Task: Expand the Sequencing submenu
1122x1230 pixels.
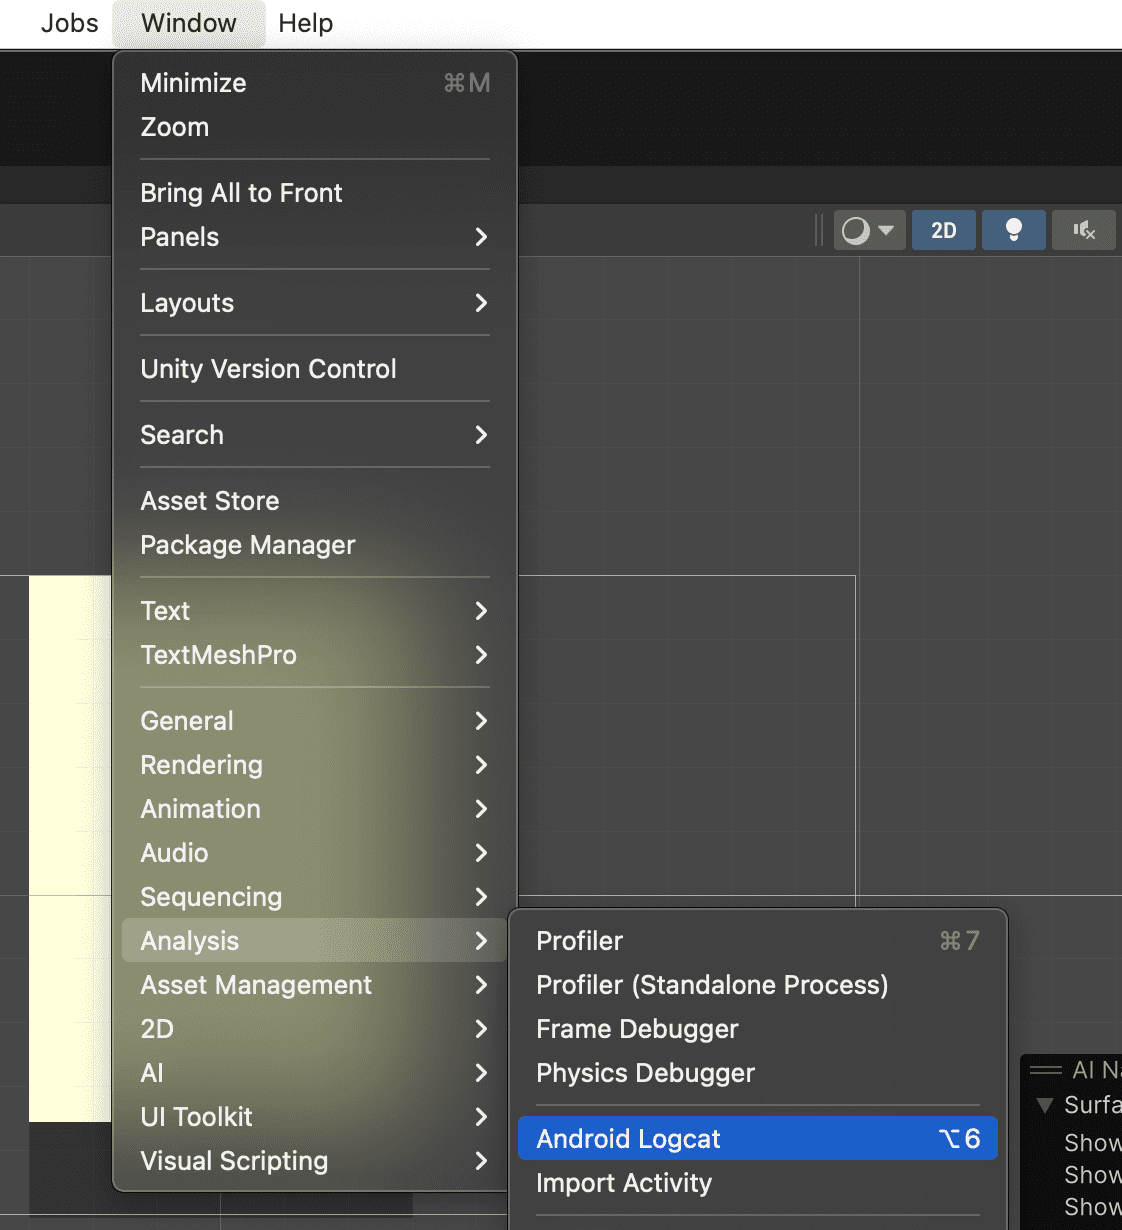Action: [x=315, y=897]
